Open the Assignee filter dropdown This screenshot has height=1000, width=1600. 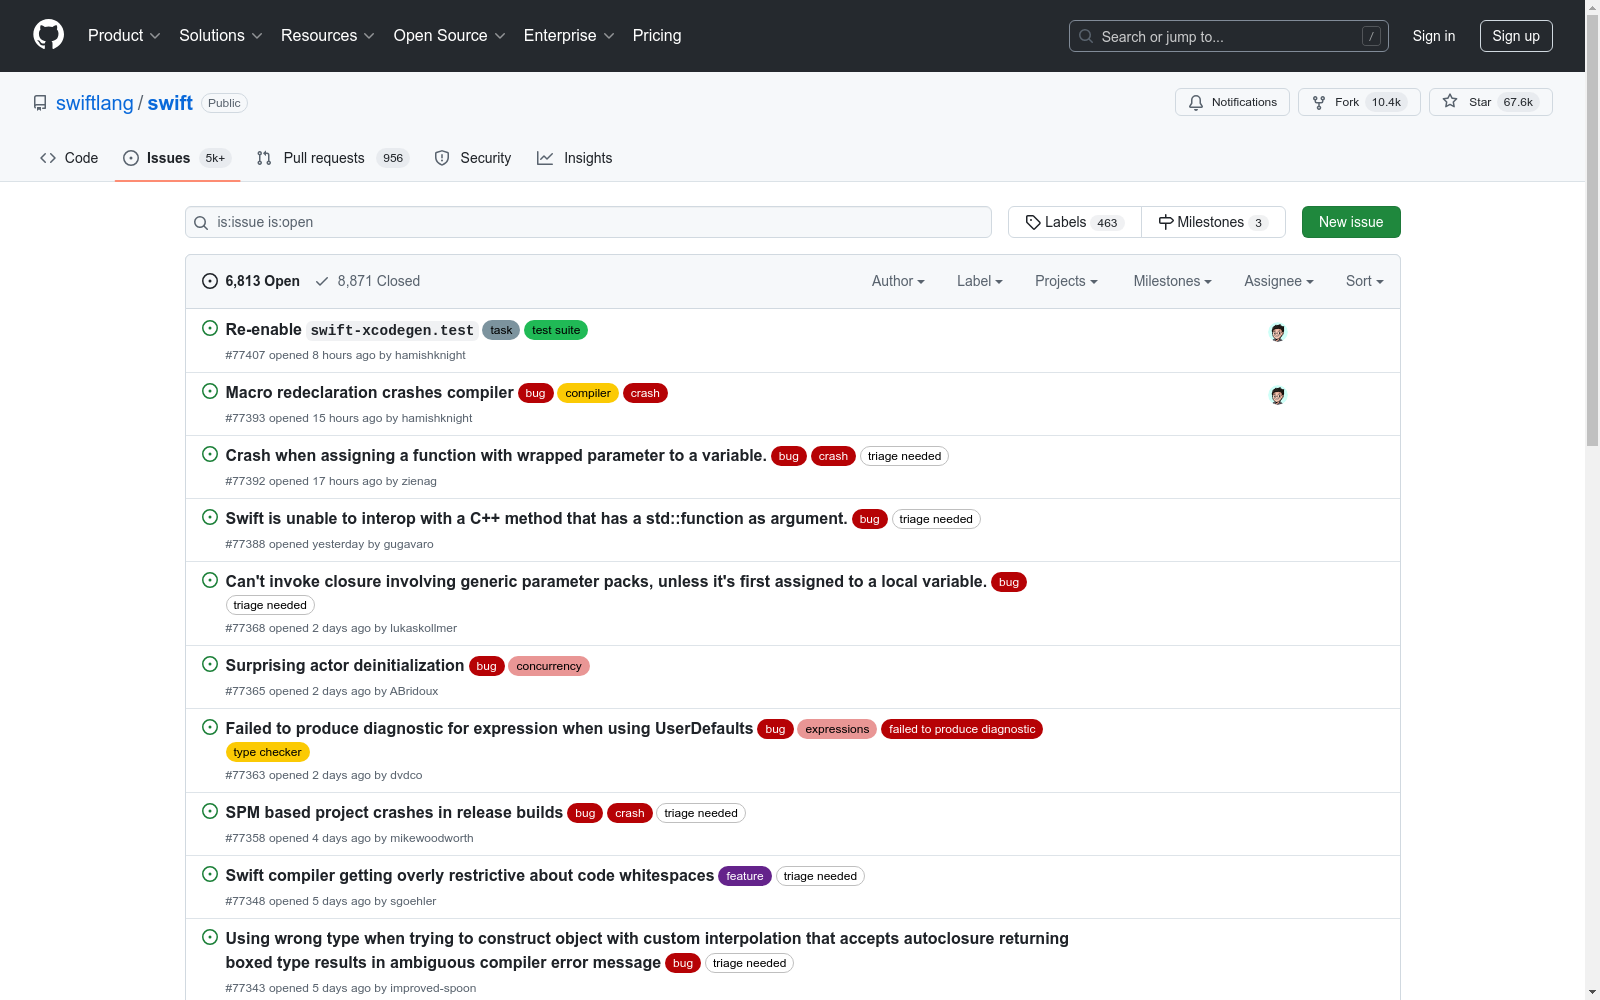[1279, 281]
